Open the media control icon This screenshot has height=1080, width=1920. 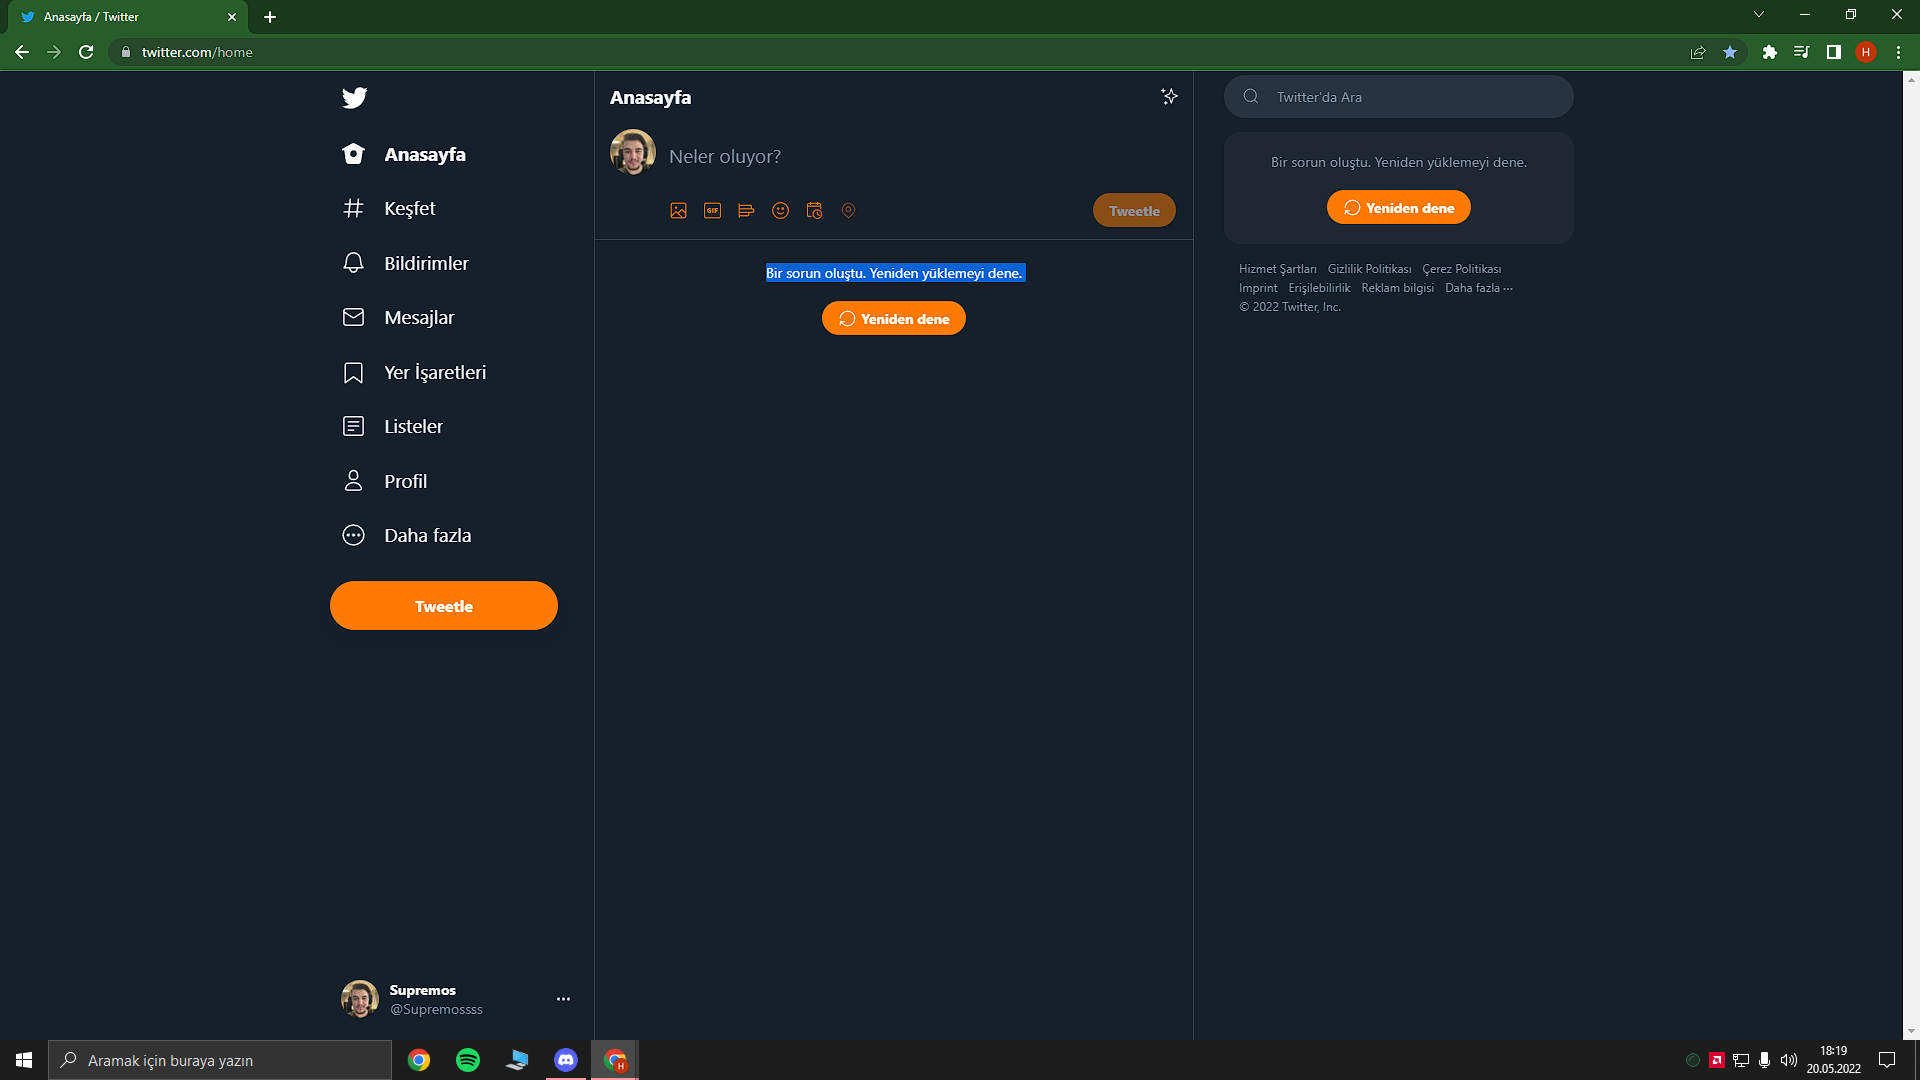point(1802,52)
